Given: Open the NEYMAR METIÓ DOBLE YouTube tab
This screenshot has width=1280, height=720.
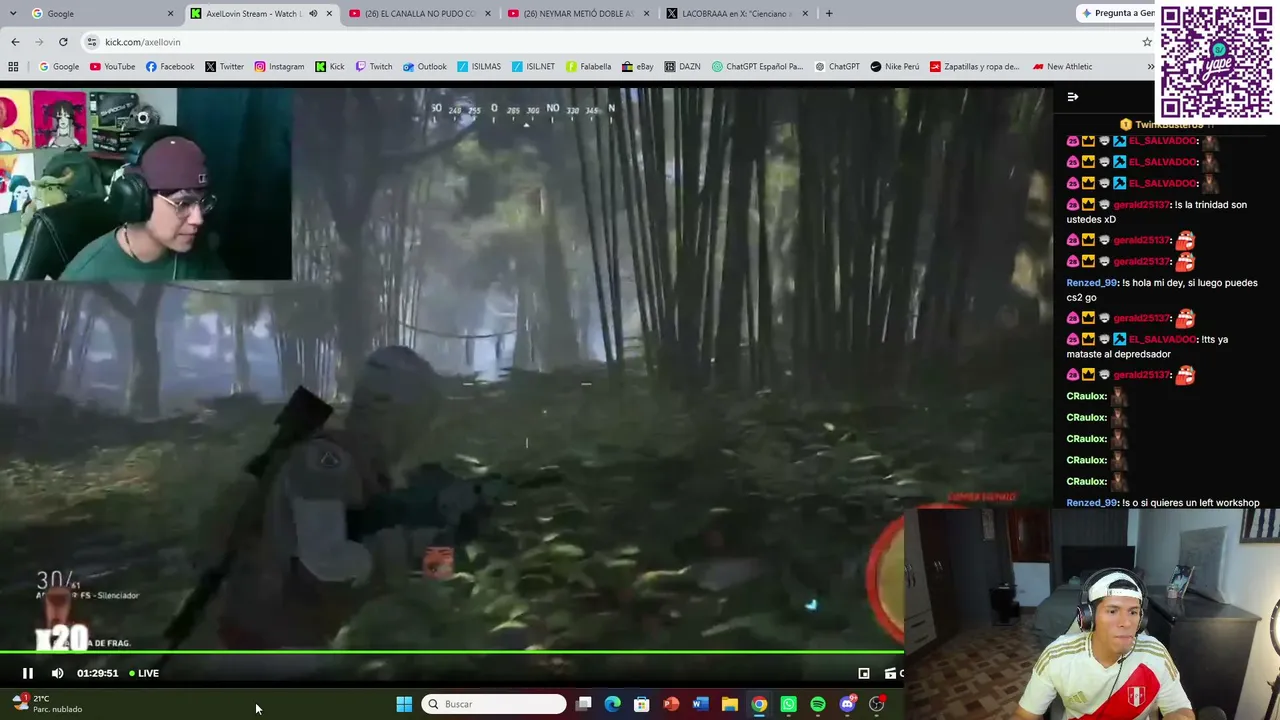Looking at the screenshot, I should pyautogui.click(x=579, y=13).
